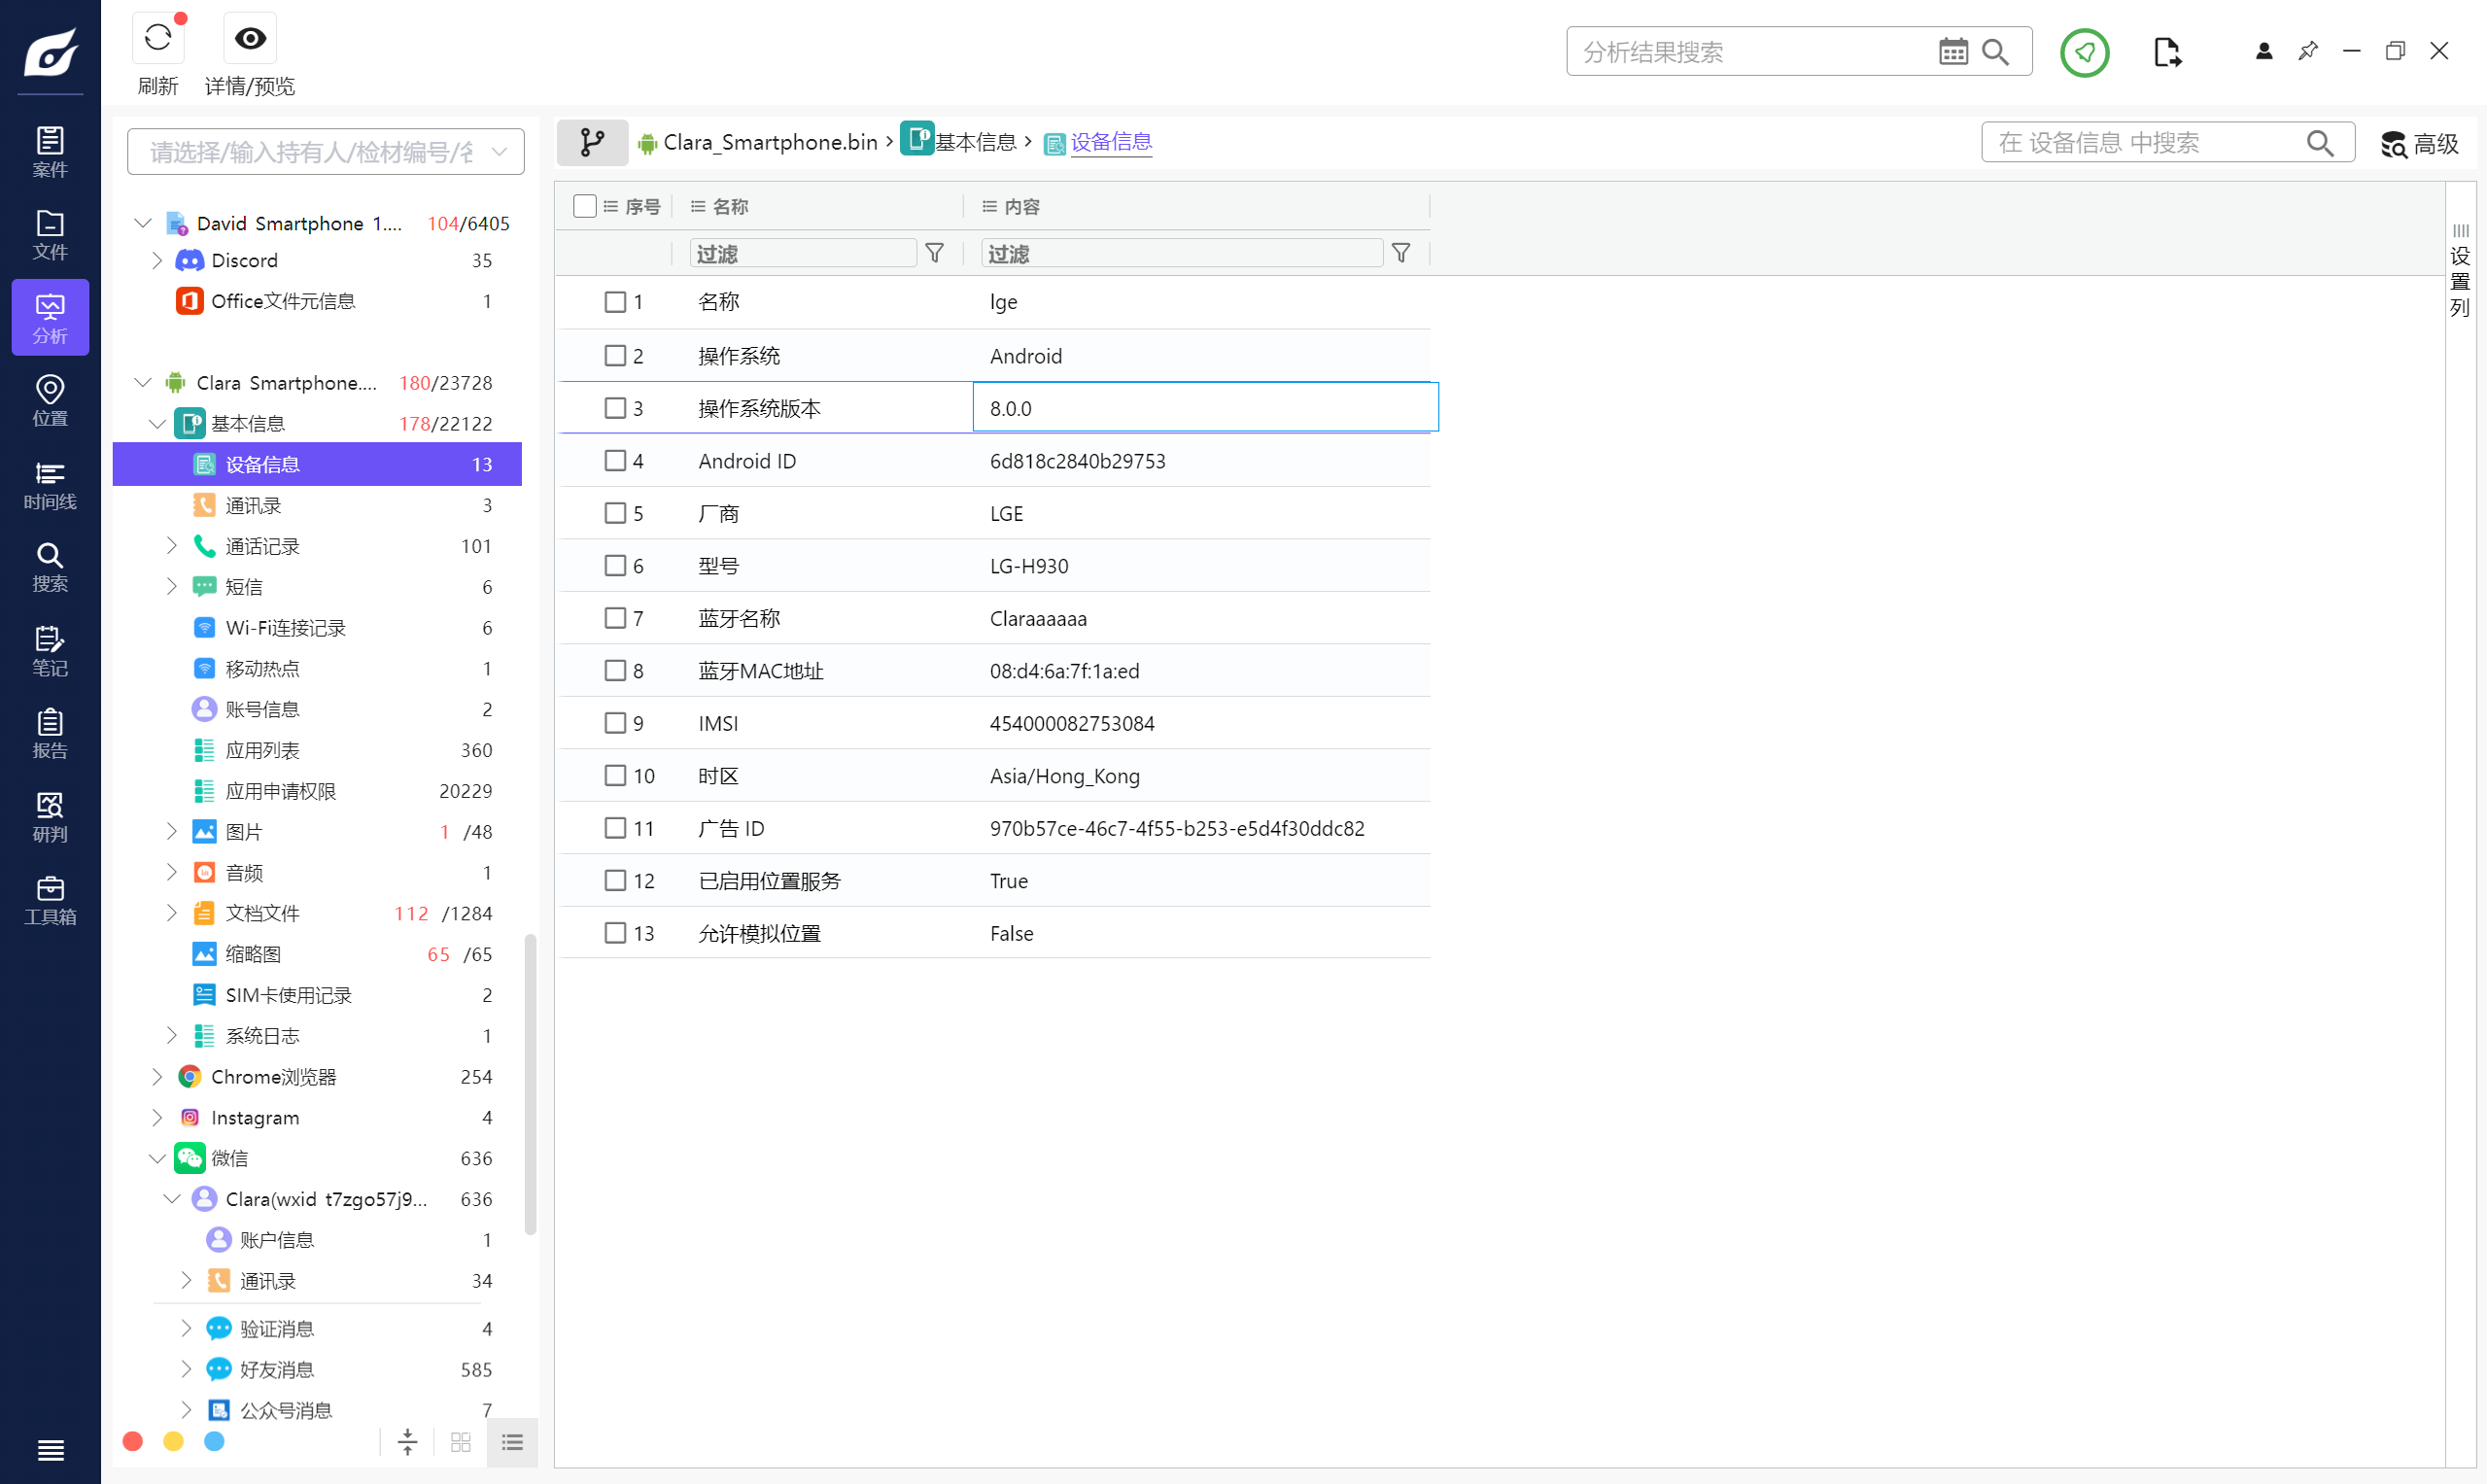Expand the Chrome browser tree node
Image resolution: width=2487 pixels, height=1484 pixels.
coord(157,1077)
